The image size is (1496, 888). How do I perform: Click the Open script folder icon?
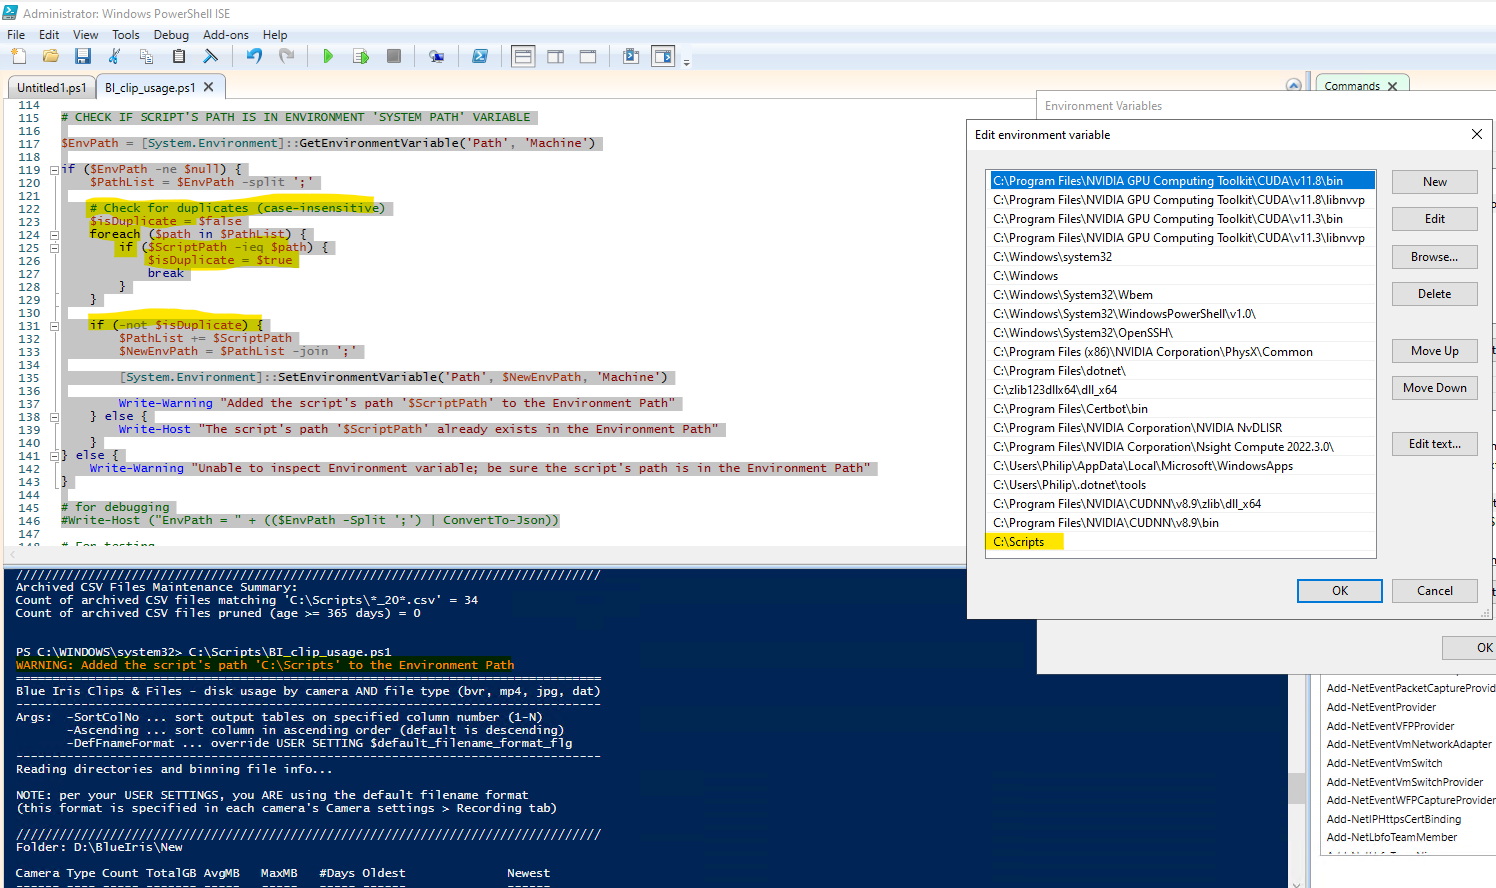pyautogui.click(x=51, y=57)
